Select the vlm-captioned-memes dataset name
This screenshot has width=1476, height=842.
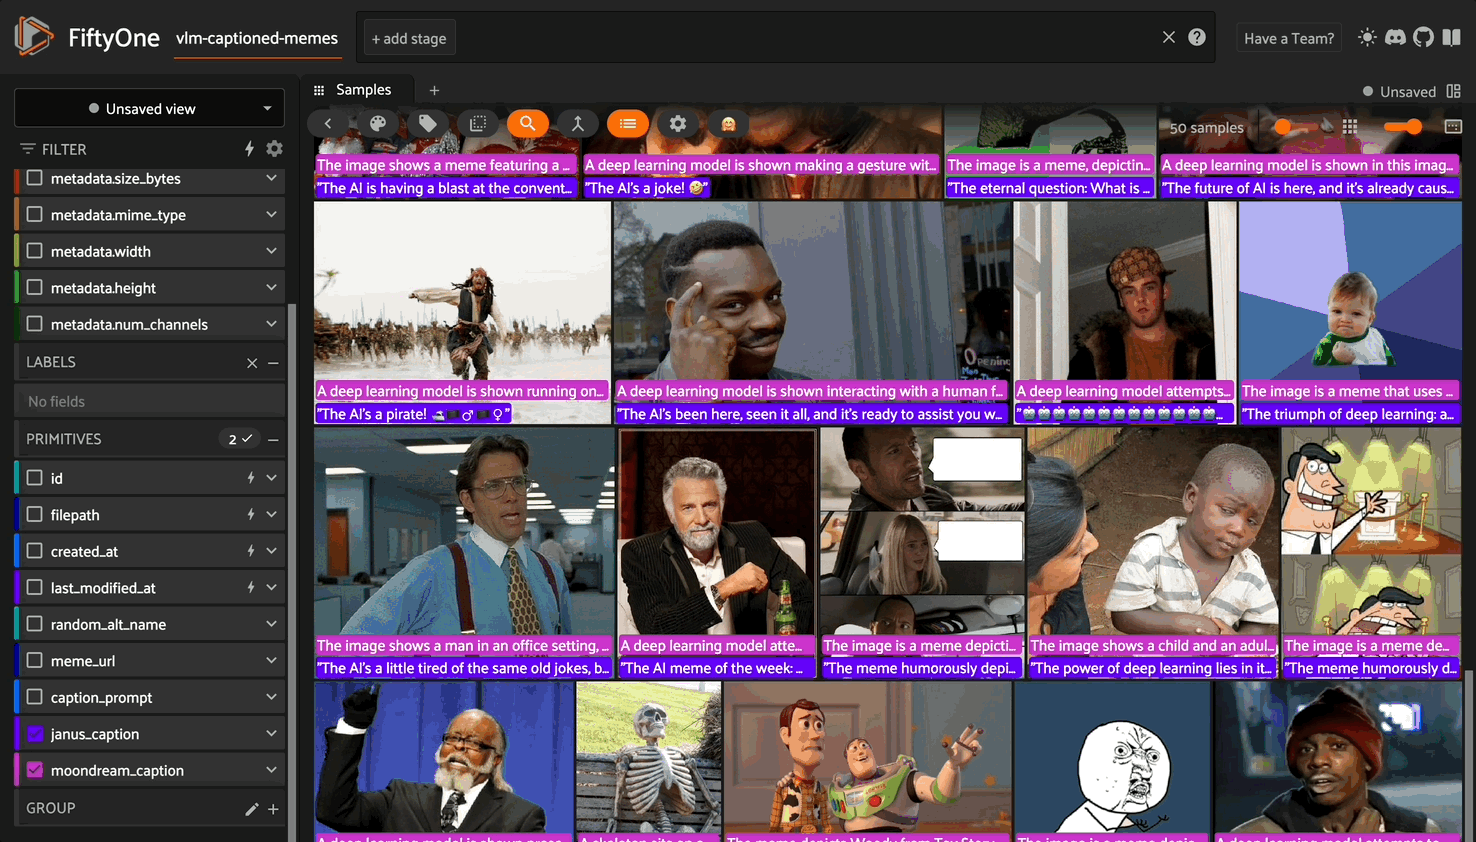tap(257, 38)
